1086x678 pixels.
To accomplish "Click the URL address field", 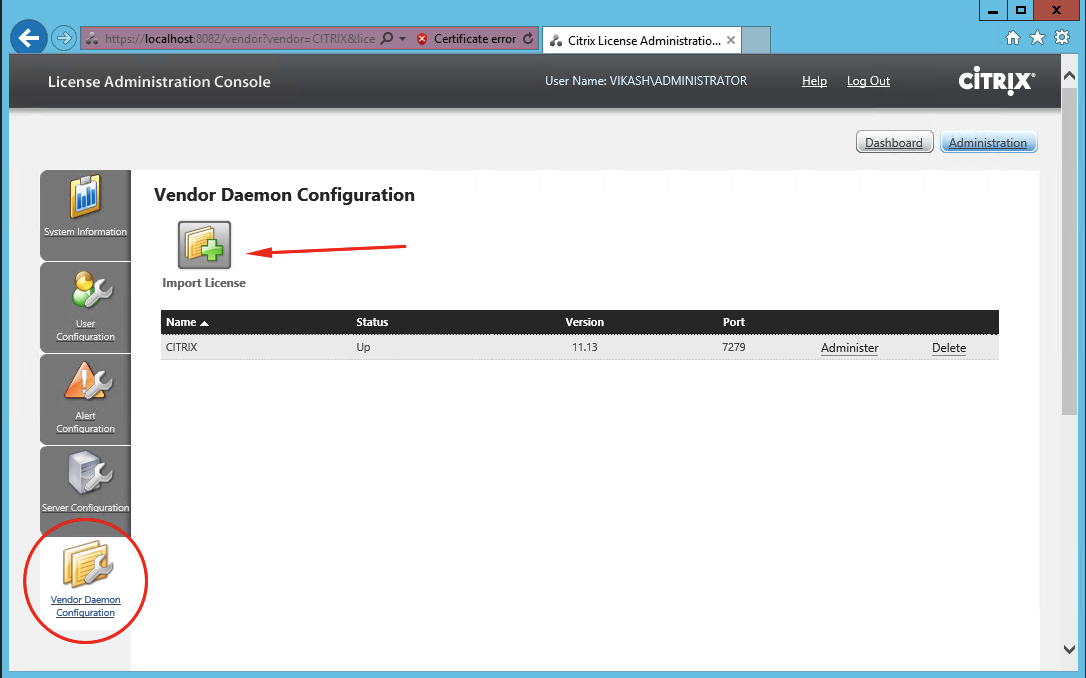I will coord(240,39).
